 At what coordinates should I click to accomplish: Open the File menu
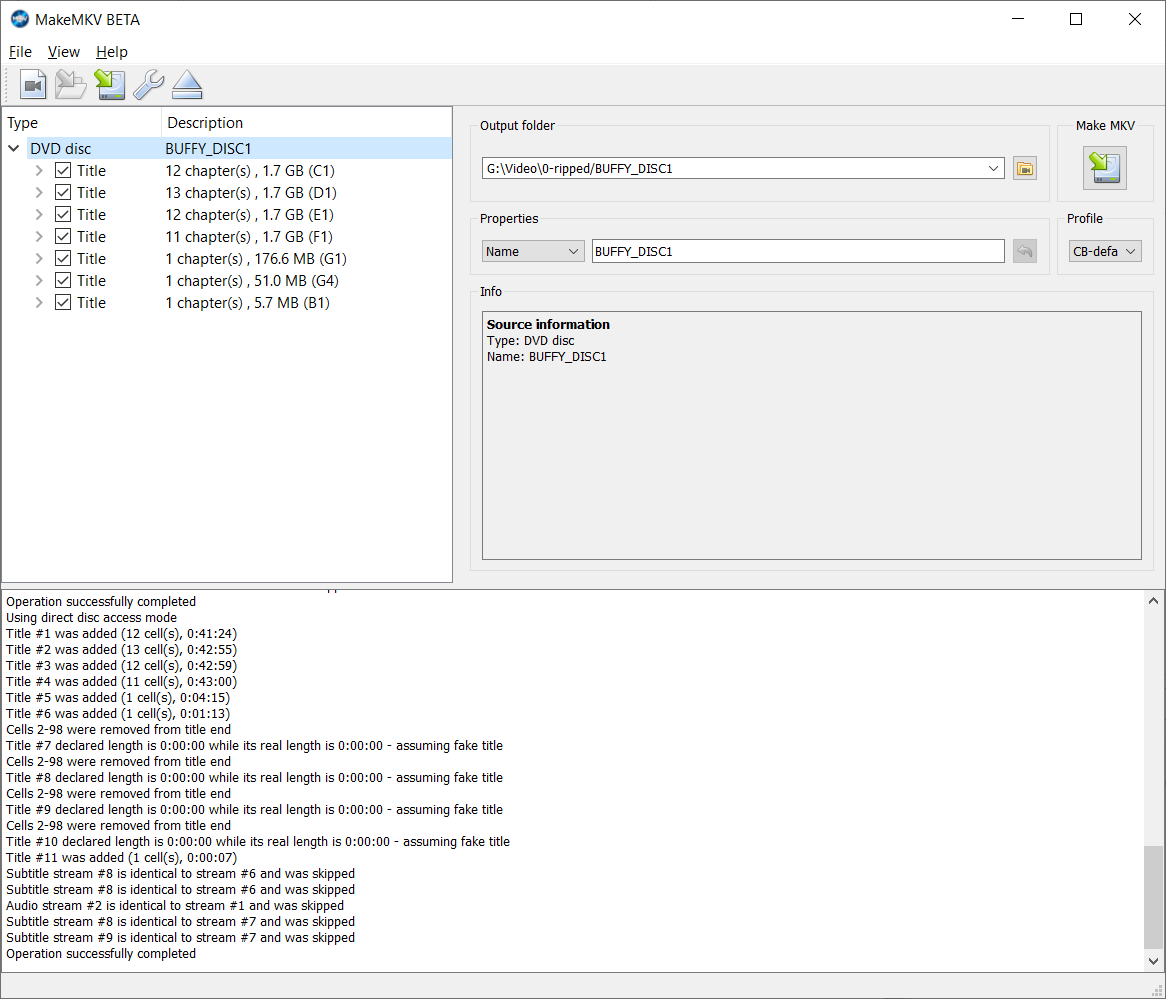pos(20,52)
